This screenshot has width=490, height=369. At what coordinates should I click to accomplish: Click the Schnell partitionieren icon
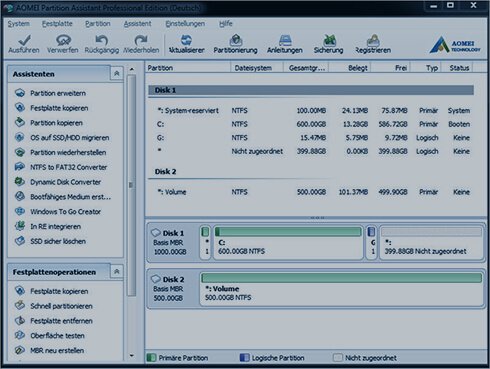pos(20,306)
